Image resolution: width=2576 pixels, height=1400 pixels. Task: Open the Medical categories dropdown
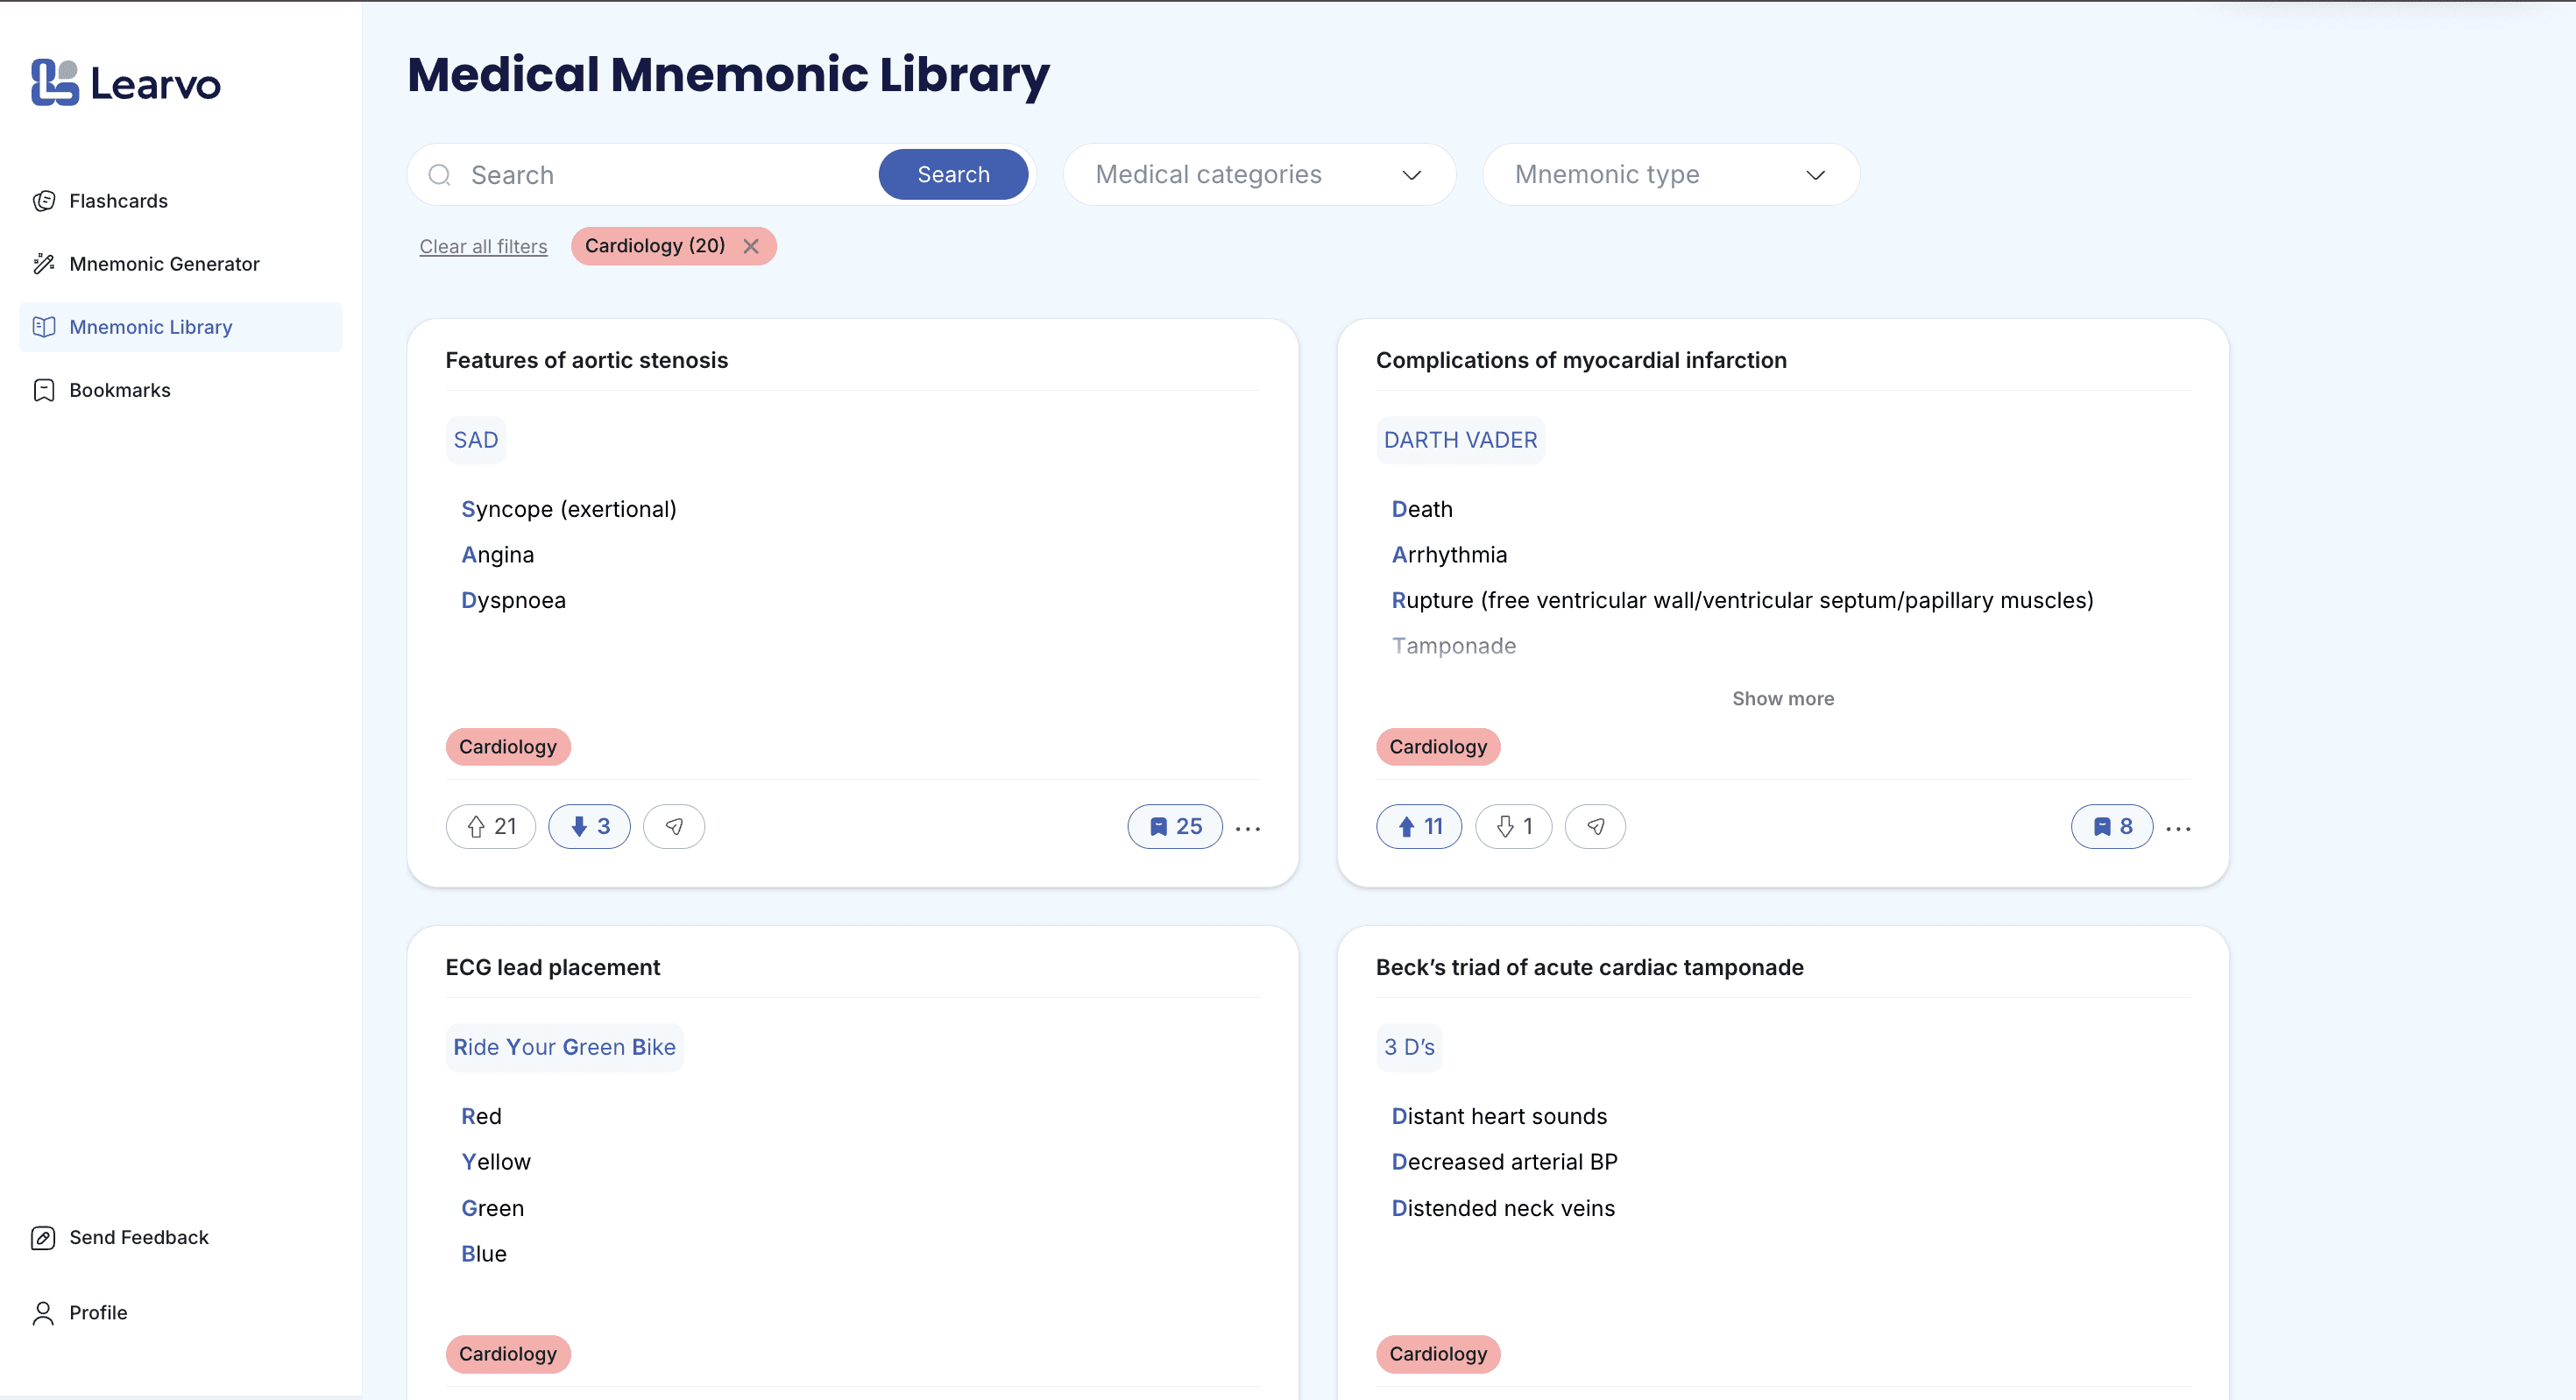[x=1258, y=175]
